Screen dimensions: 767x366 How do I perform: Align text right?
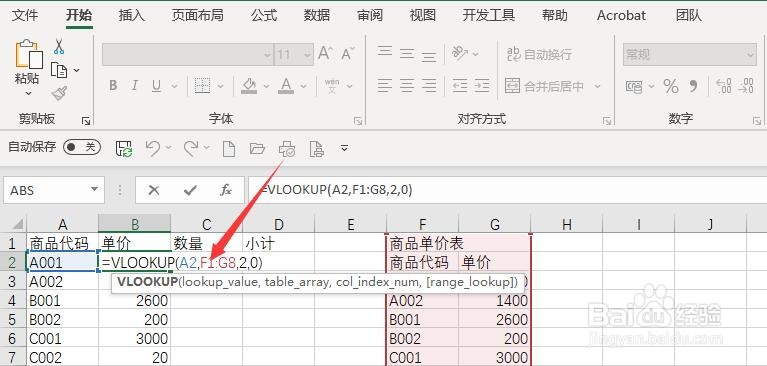[x=429, y=86]
